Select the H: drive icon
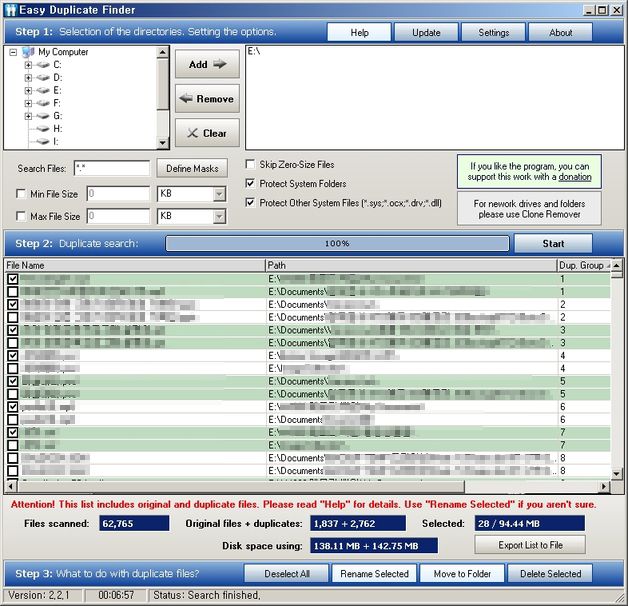 (x=42, y=129)
